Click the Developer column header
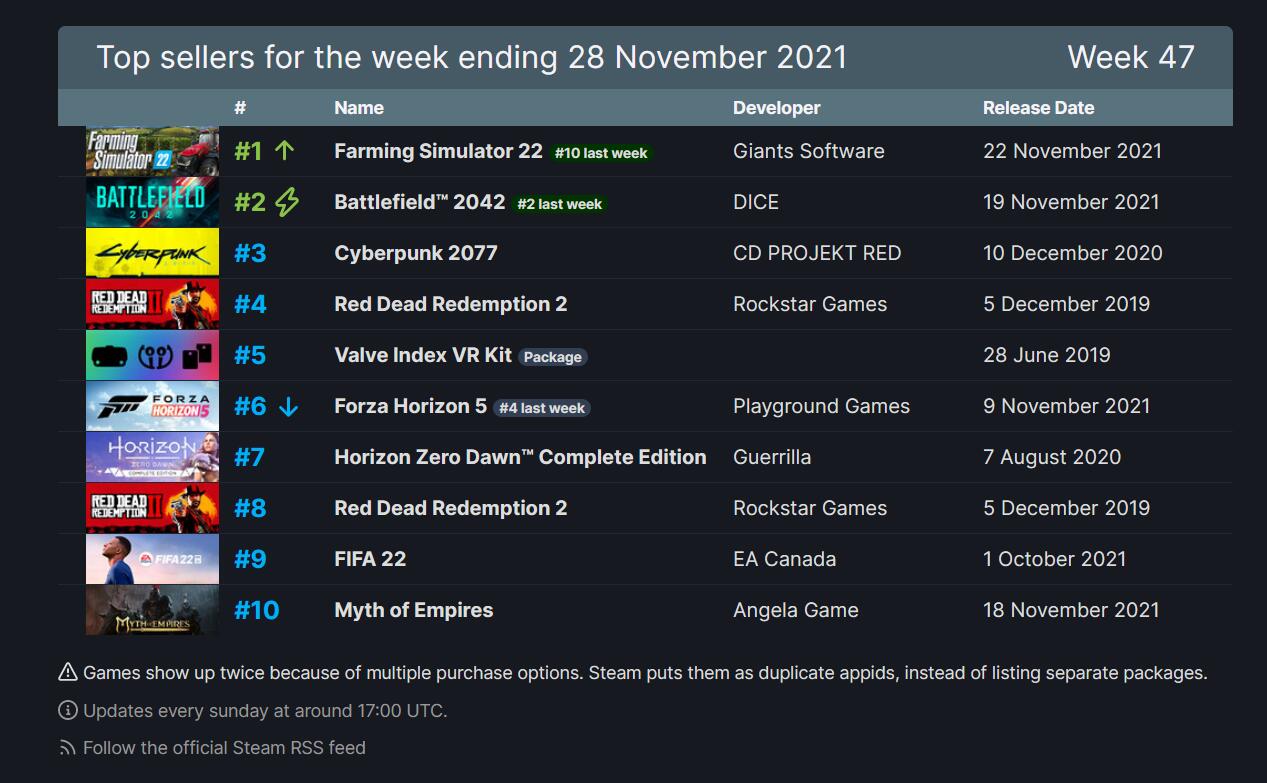 (x=776, y=108)
